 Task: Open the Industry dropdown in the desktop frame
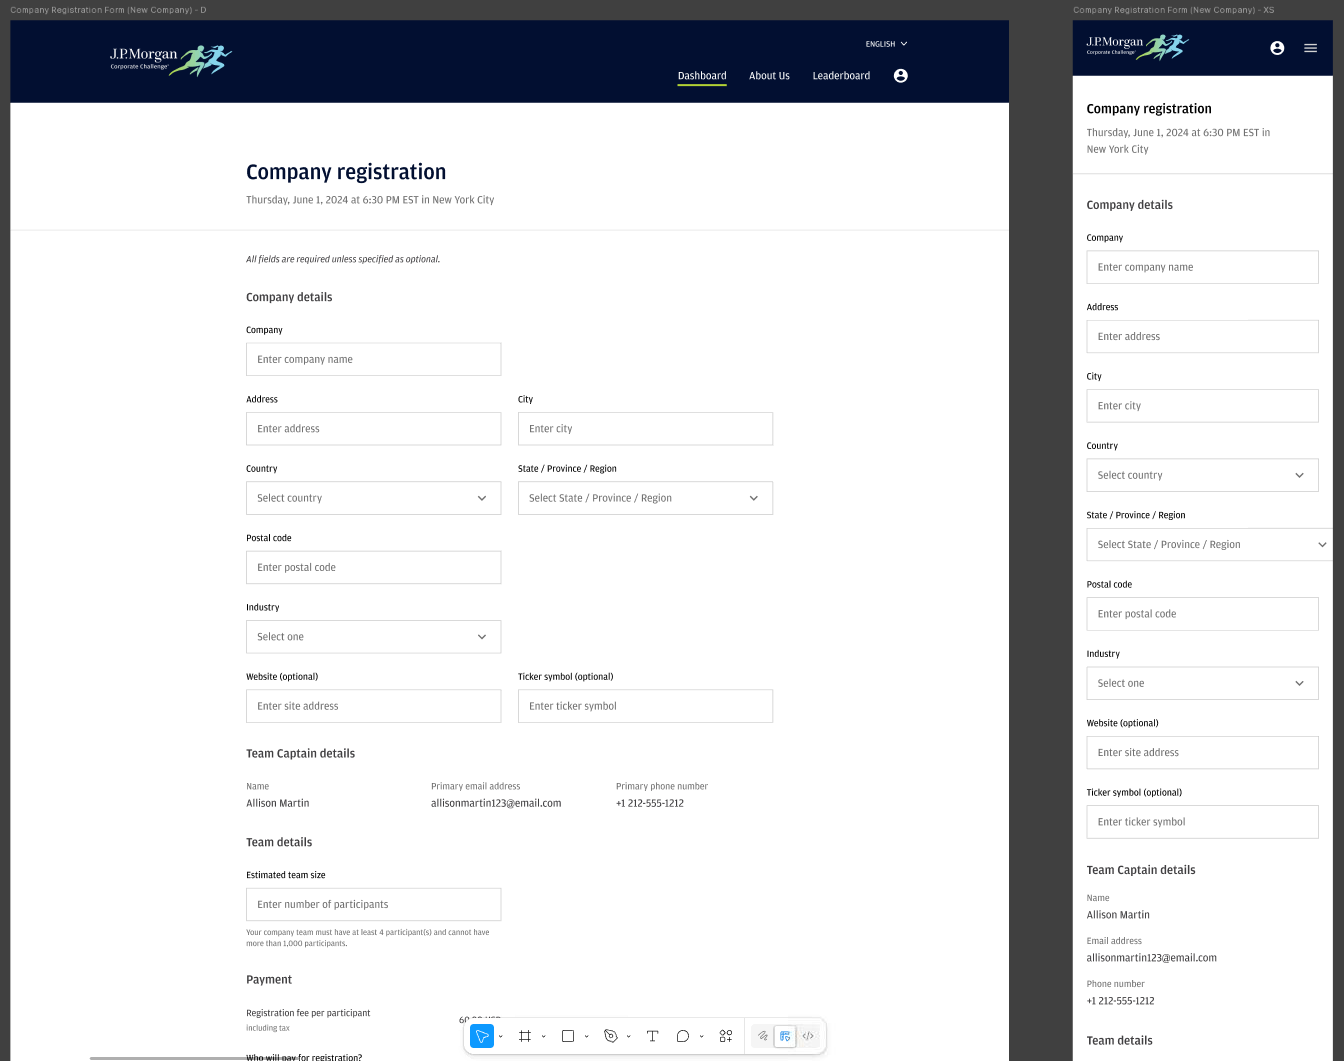click(373, 637)
